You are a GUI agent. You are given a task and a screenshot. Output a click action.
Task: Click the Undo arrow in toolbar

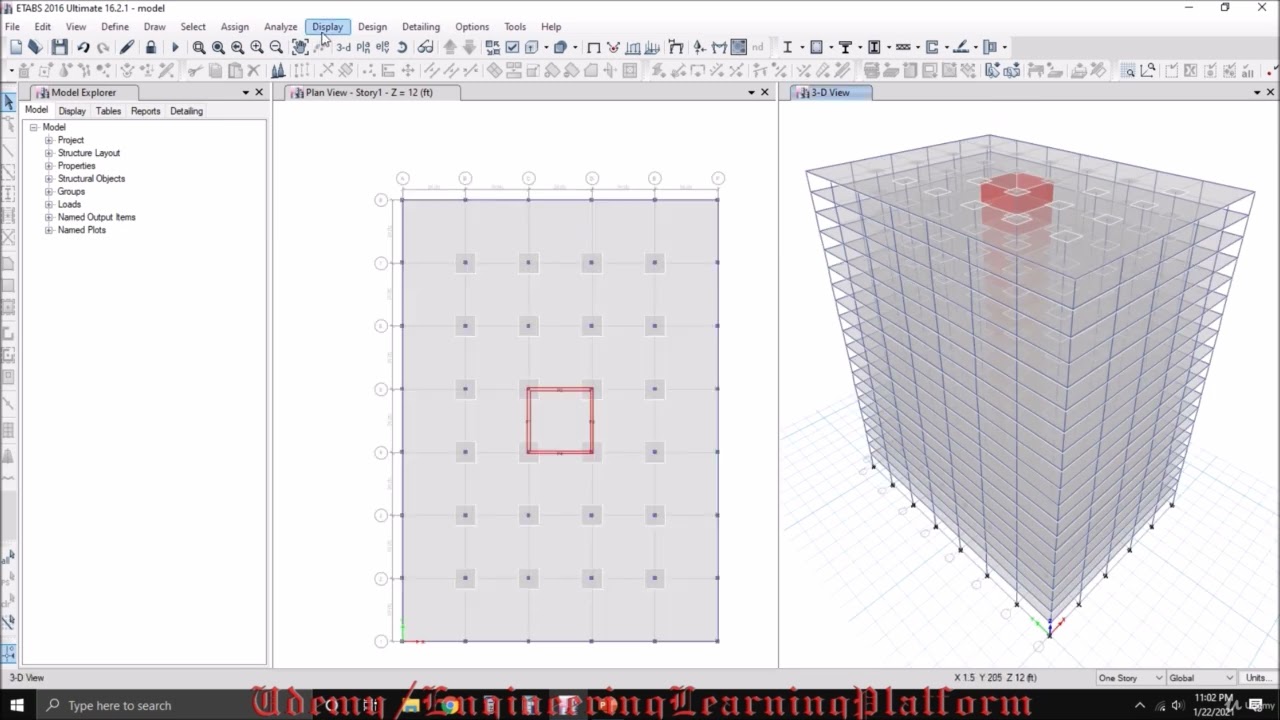point(83,47)
